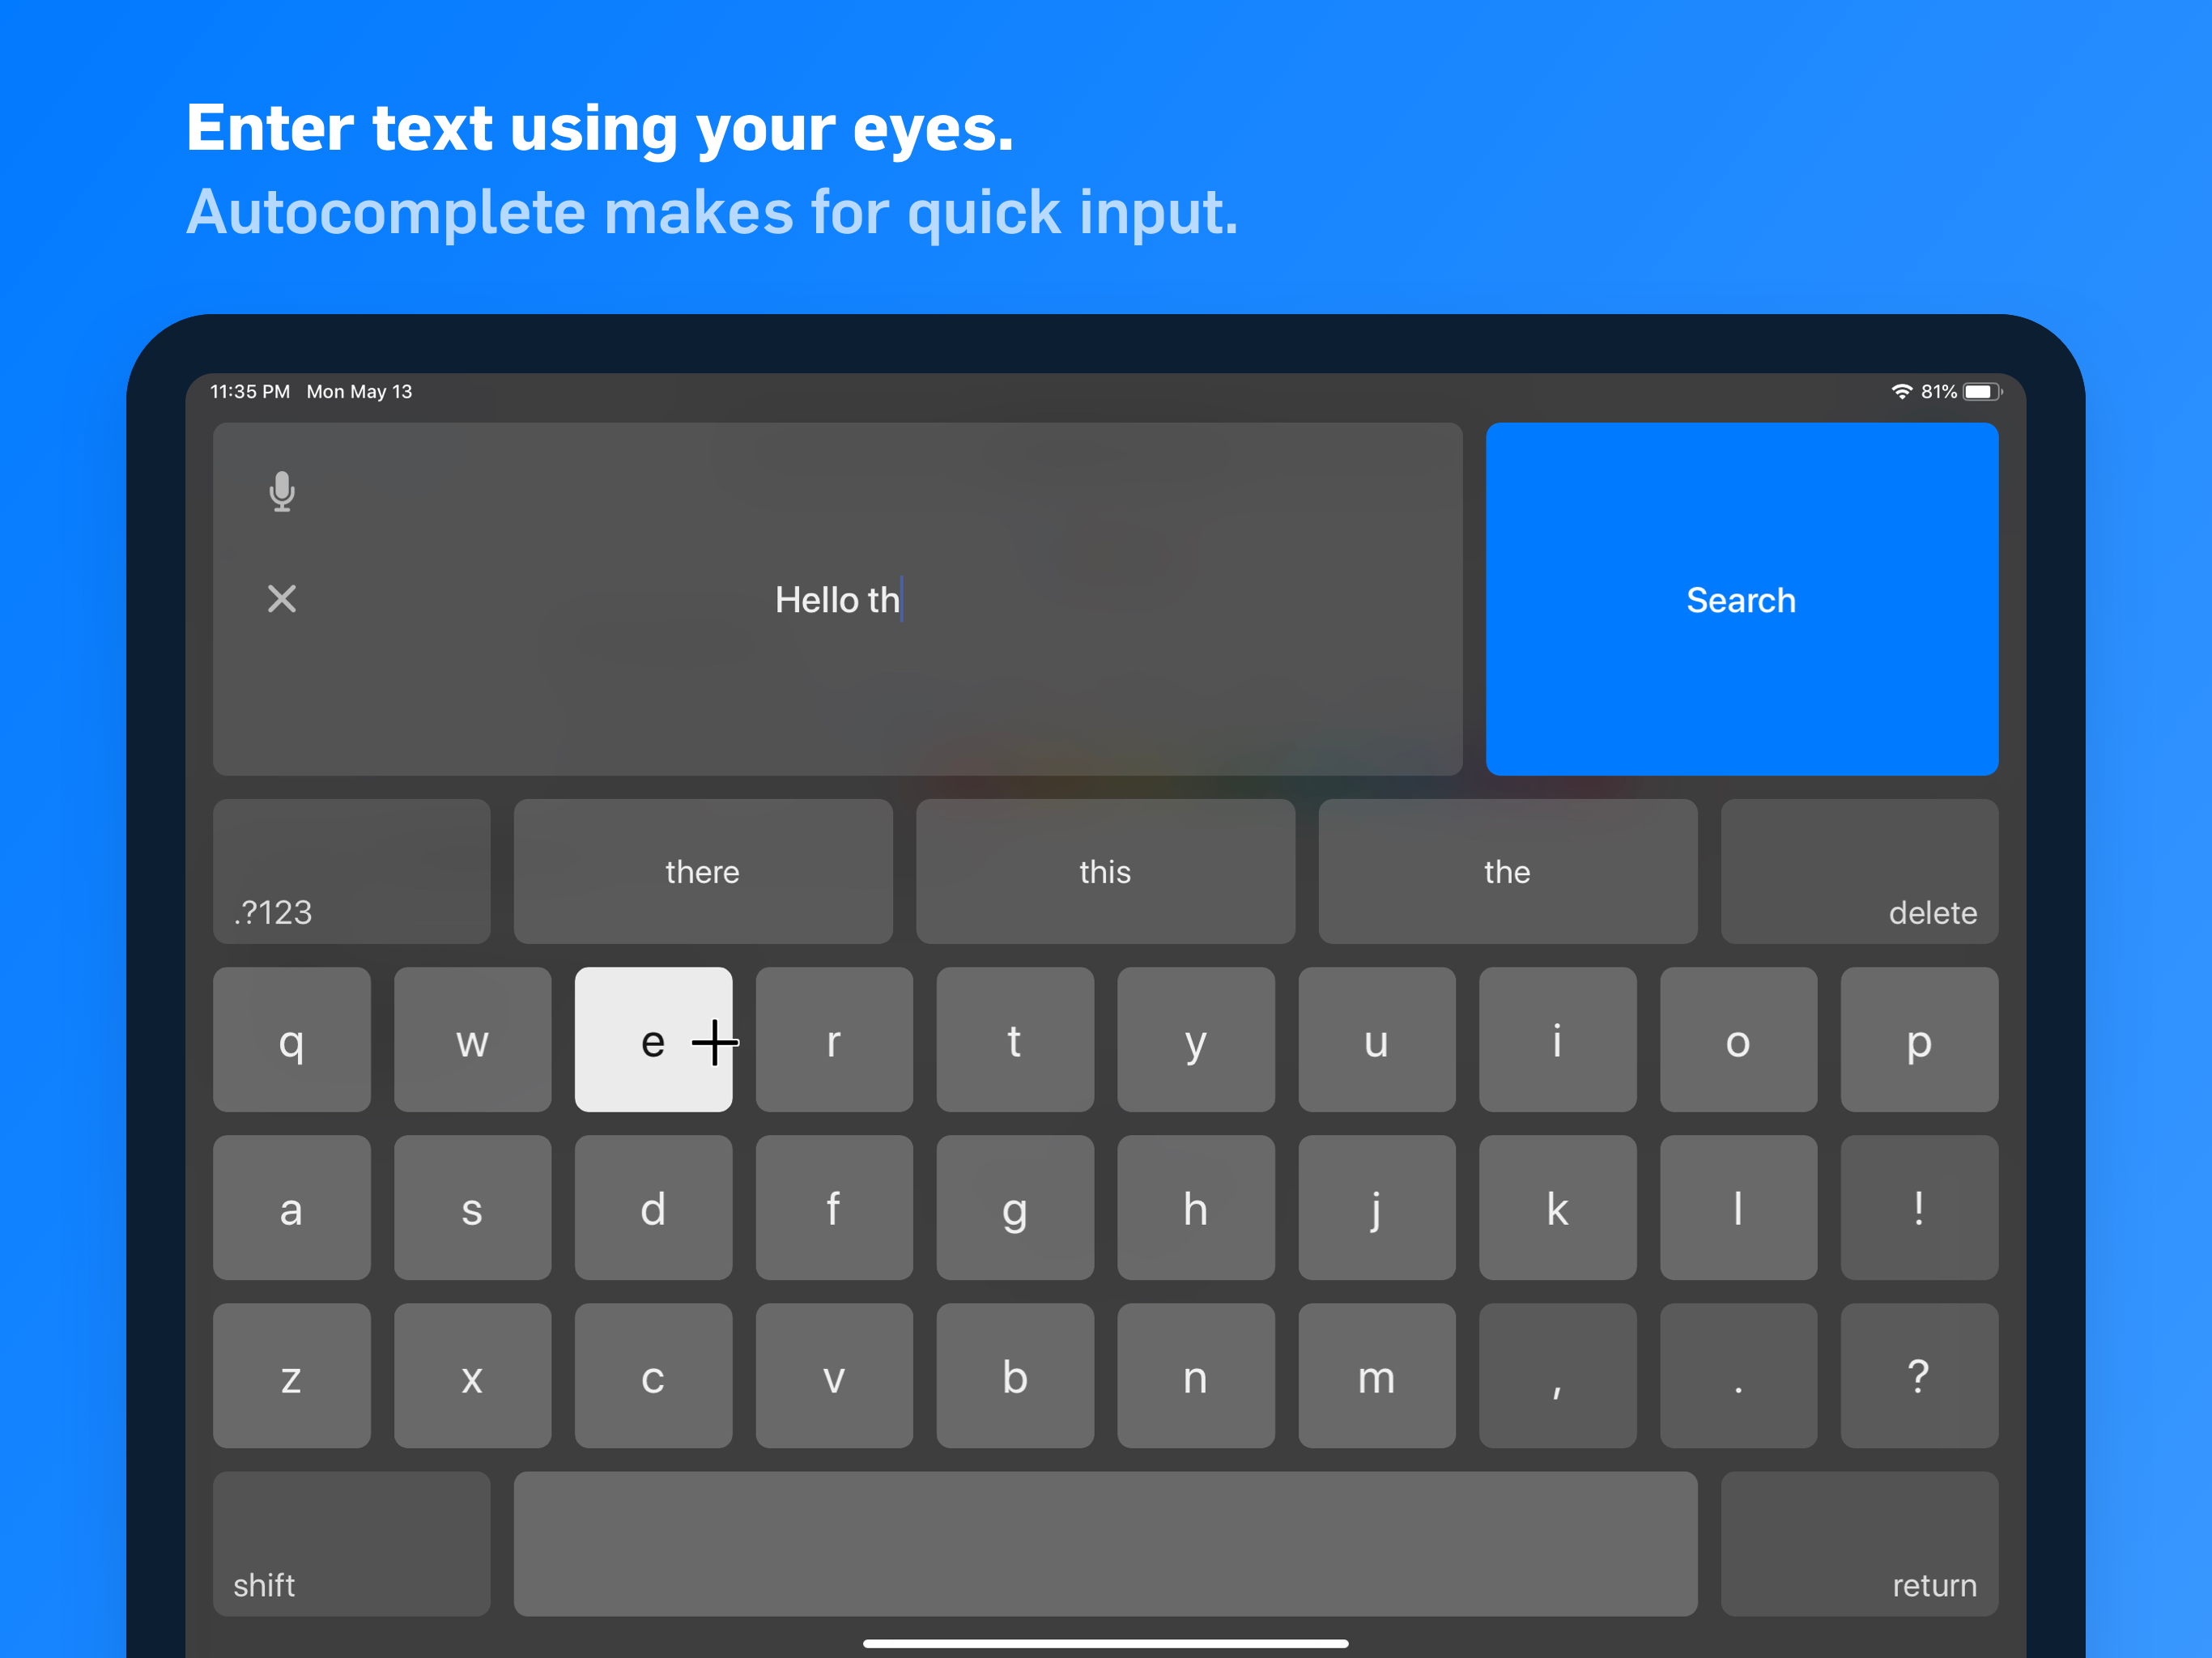Tap the p key
This screenshot has width=2212, height=1658.
pos(1919,1039)
